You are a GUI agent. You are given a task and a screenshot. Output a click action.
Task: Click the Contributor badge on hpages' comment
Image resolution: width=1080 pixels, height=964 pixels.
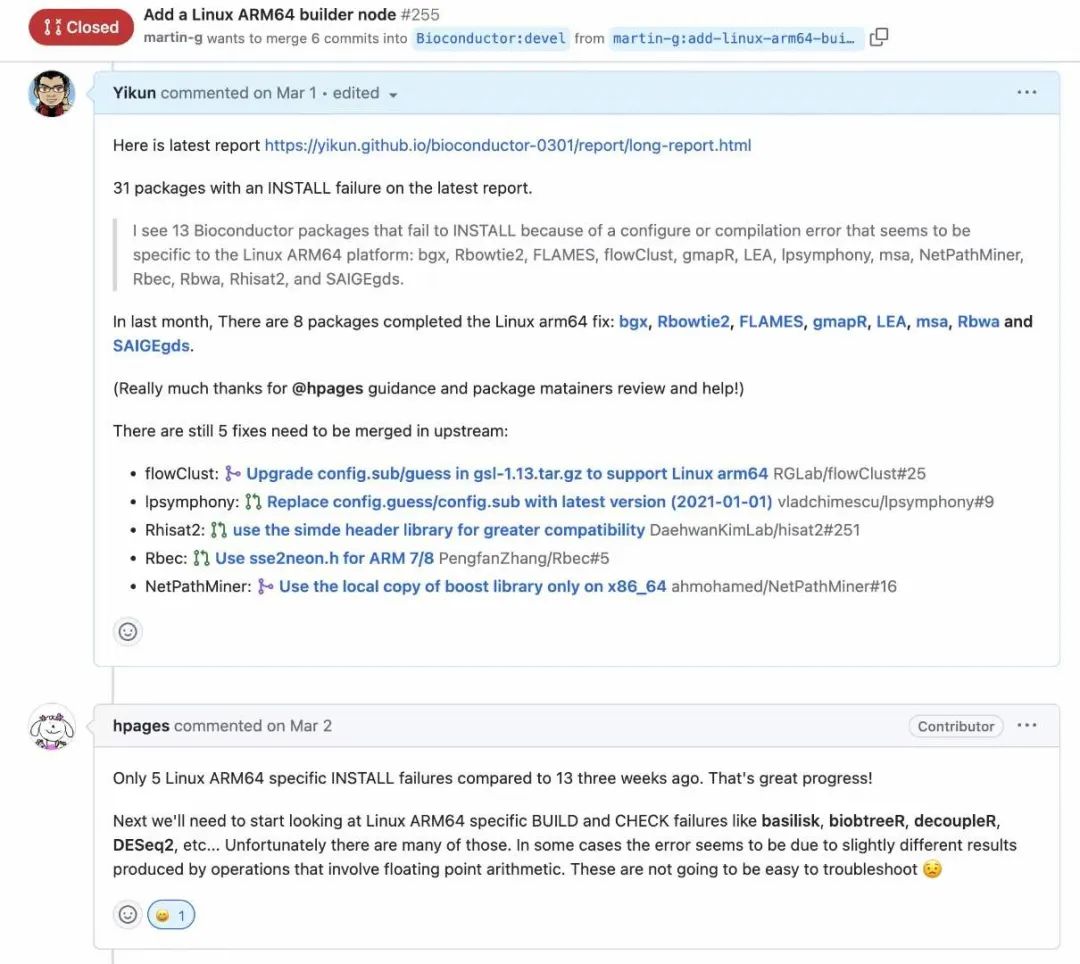tap(955, 726)
